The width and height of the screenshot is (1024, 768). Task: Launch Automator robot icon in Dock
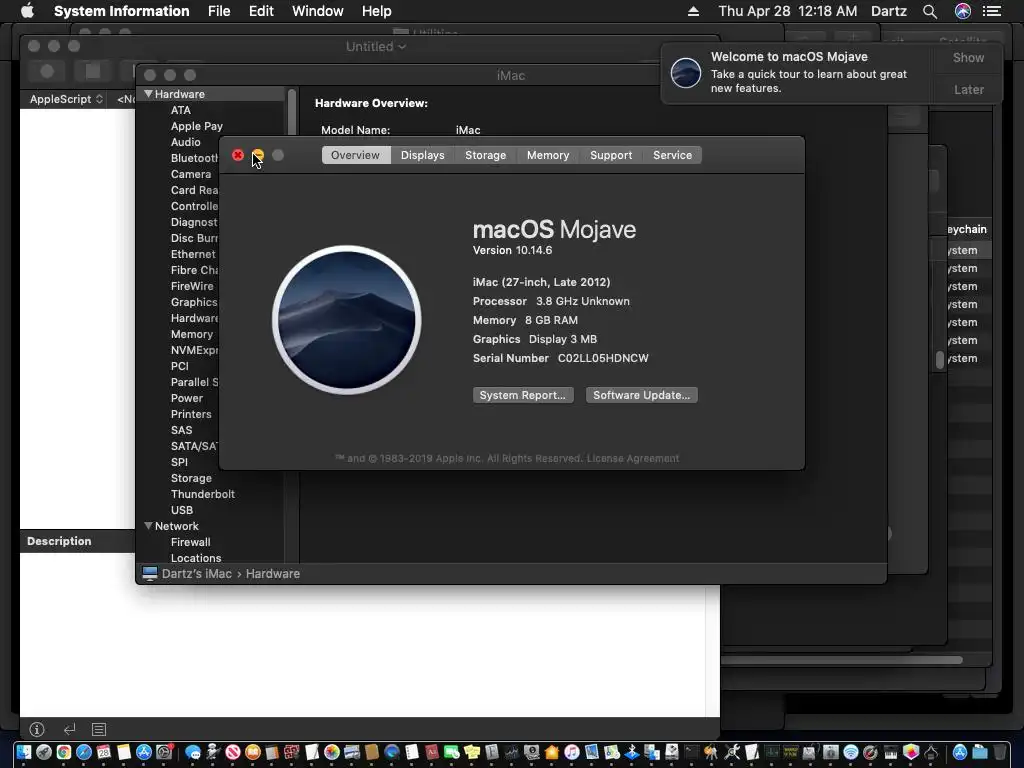click(213, 752)
